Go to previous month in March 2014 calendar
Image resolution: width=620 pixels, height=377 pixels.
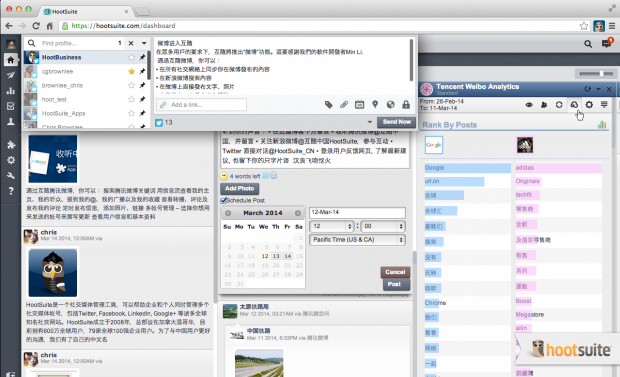(228, 213)
